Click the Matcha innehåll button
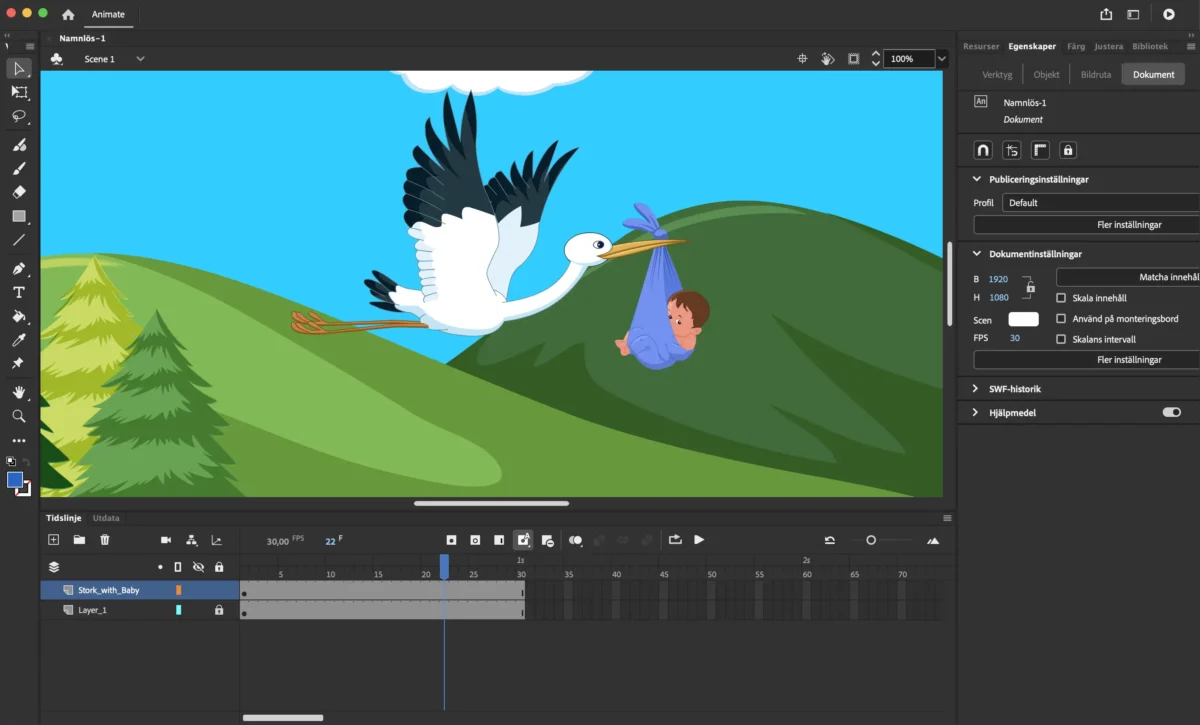The image size is (1200, 725). 1128,277
